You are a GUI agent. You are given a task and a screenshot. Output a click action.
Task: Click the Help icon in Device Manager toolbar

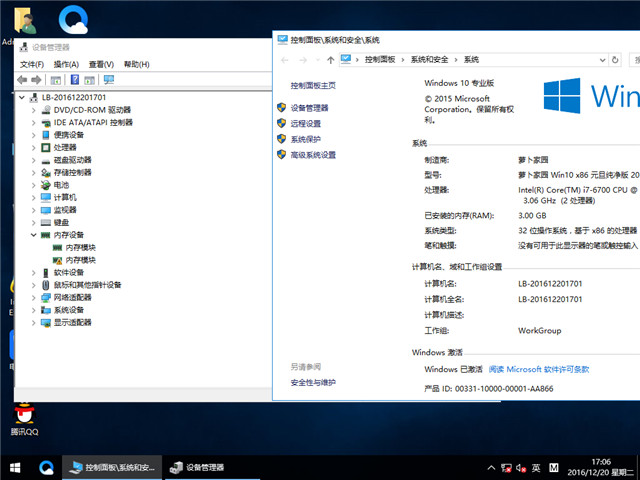coord(75,80)
